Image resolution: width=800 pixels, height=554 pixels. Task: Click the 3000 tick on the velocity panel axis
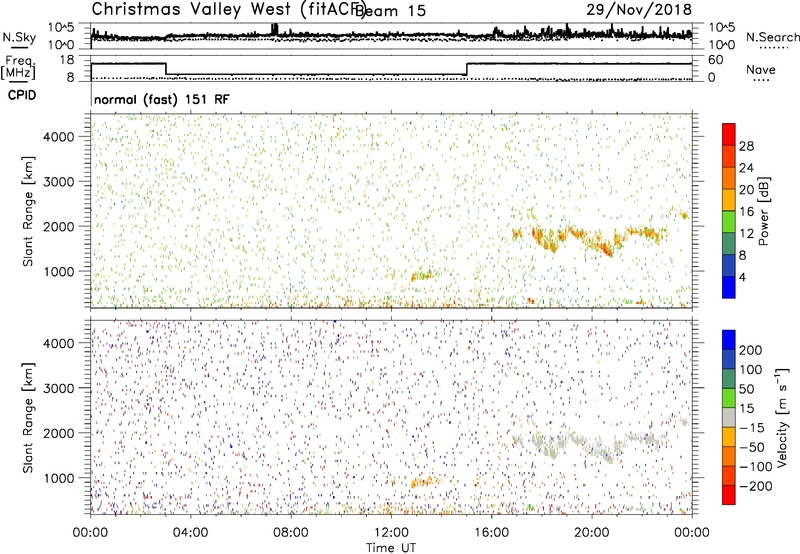(59, 388)
